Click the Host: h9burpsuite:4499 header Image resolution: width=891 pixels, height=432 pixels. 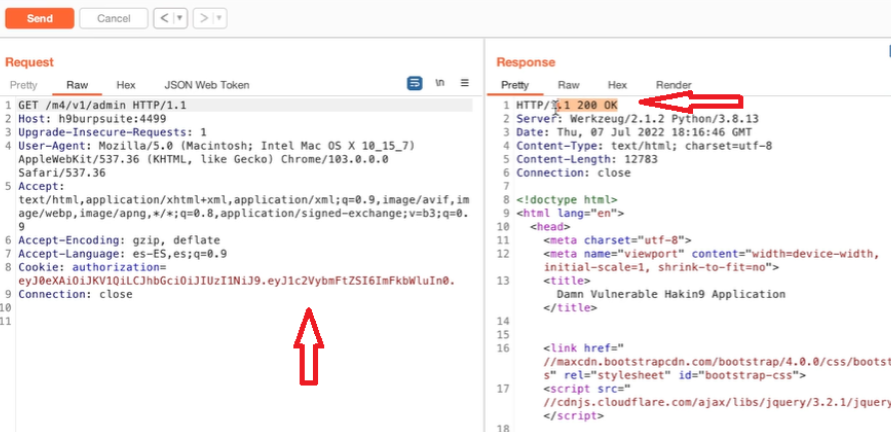(x=92, y=119)
